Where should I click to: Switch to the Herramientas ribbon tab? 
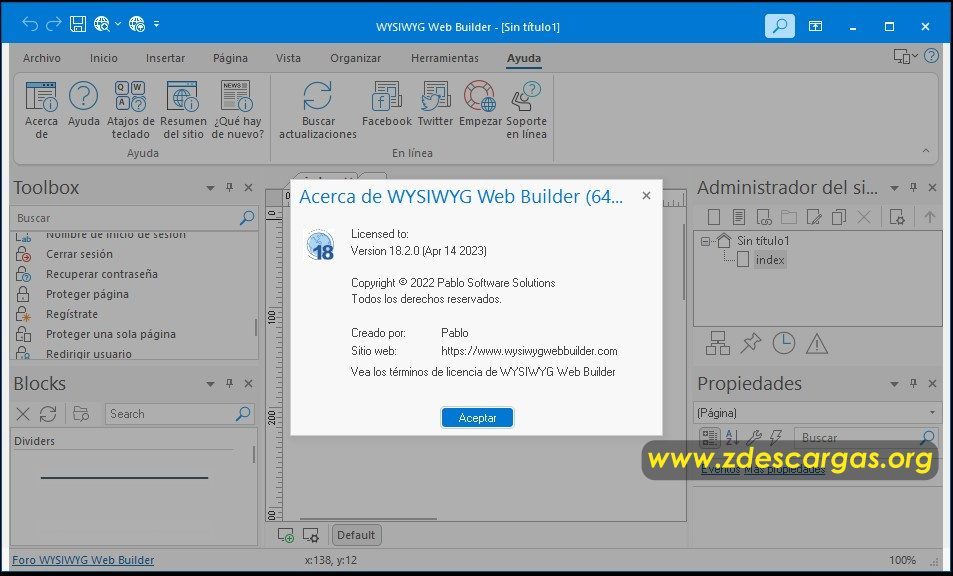[445, 58]
